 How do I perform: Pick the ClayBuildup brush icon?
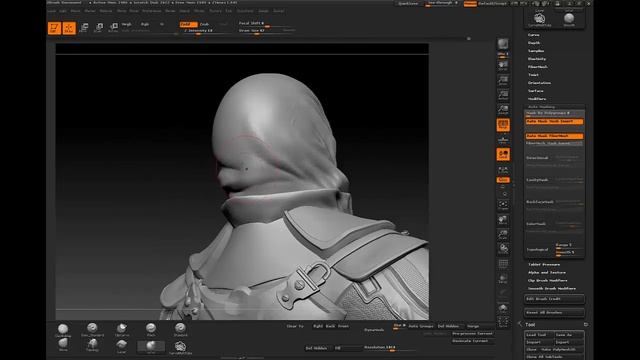coord(62,330)
